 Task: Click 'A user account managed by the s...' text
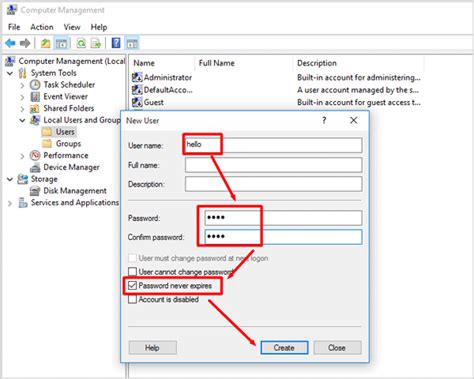[358, 90]
